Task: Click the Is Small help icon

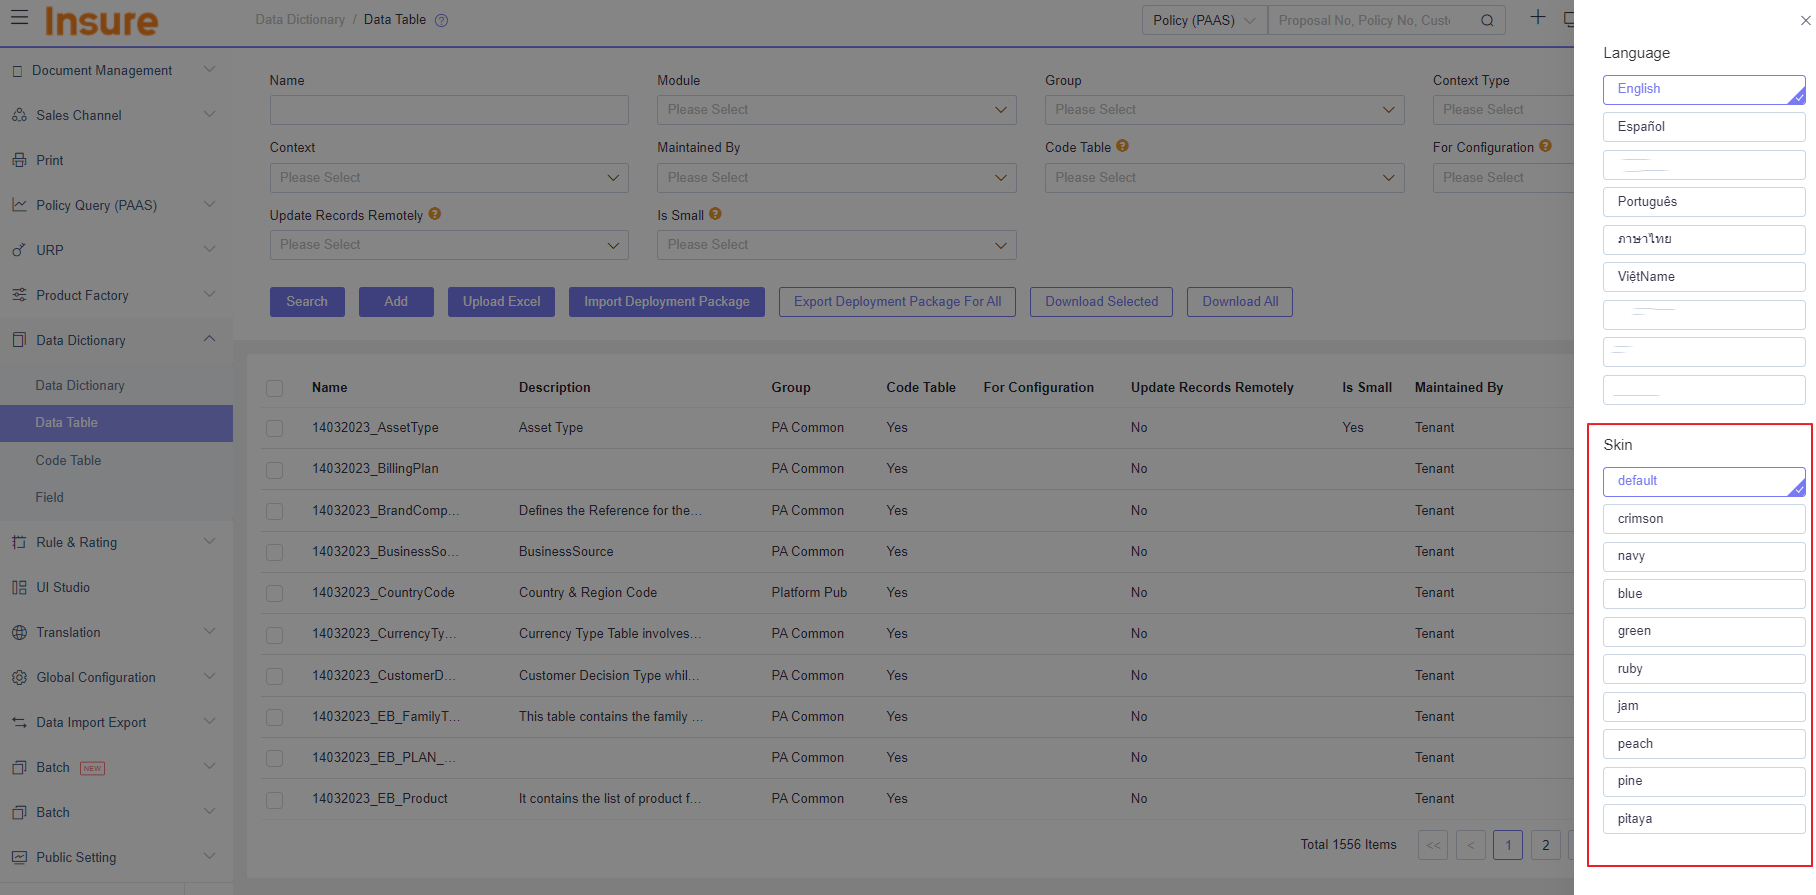Action: click(x=715, y=214)
